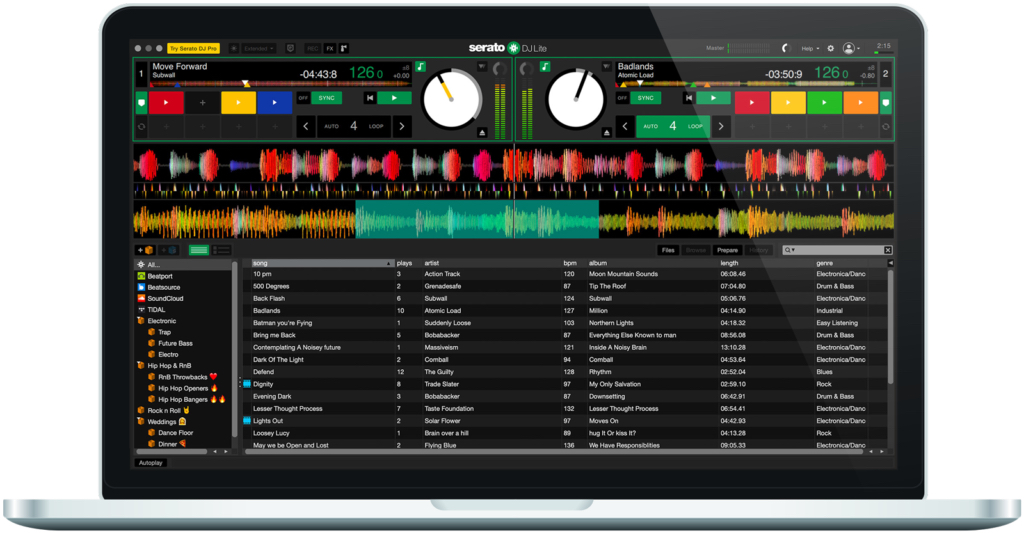Screen dimensions: 1024x533
Task: Halve the loop size on deck 2
Action: point(625,126)
